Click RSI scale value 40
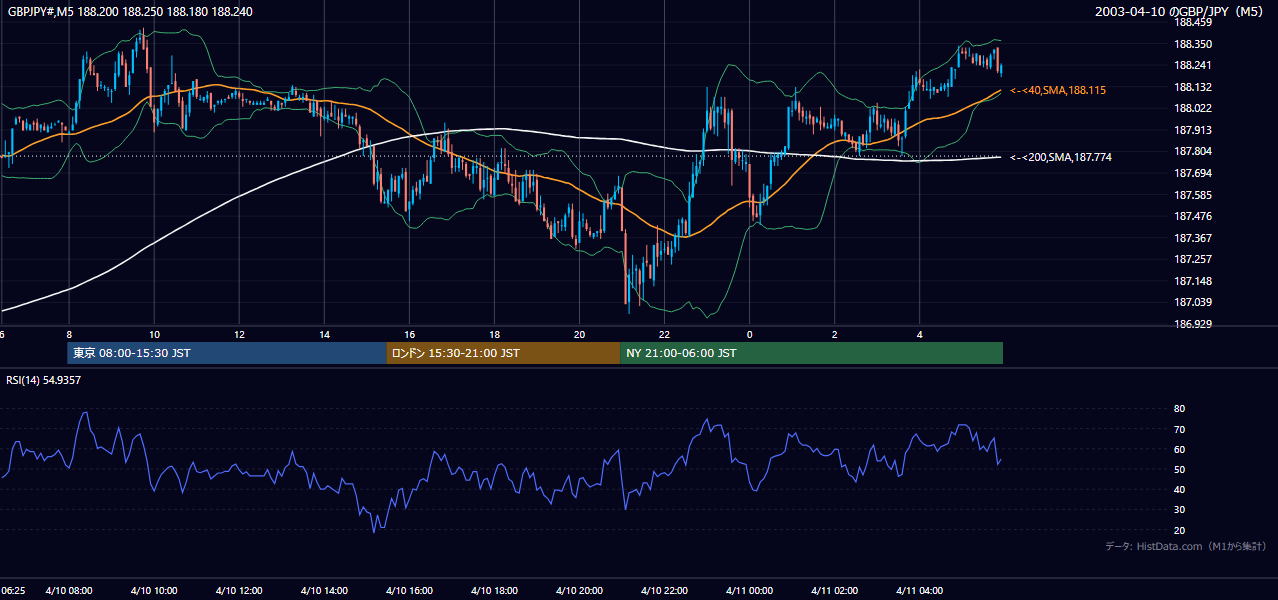This screenshot has width=1278, height=600. coord(1179,489)
